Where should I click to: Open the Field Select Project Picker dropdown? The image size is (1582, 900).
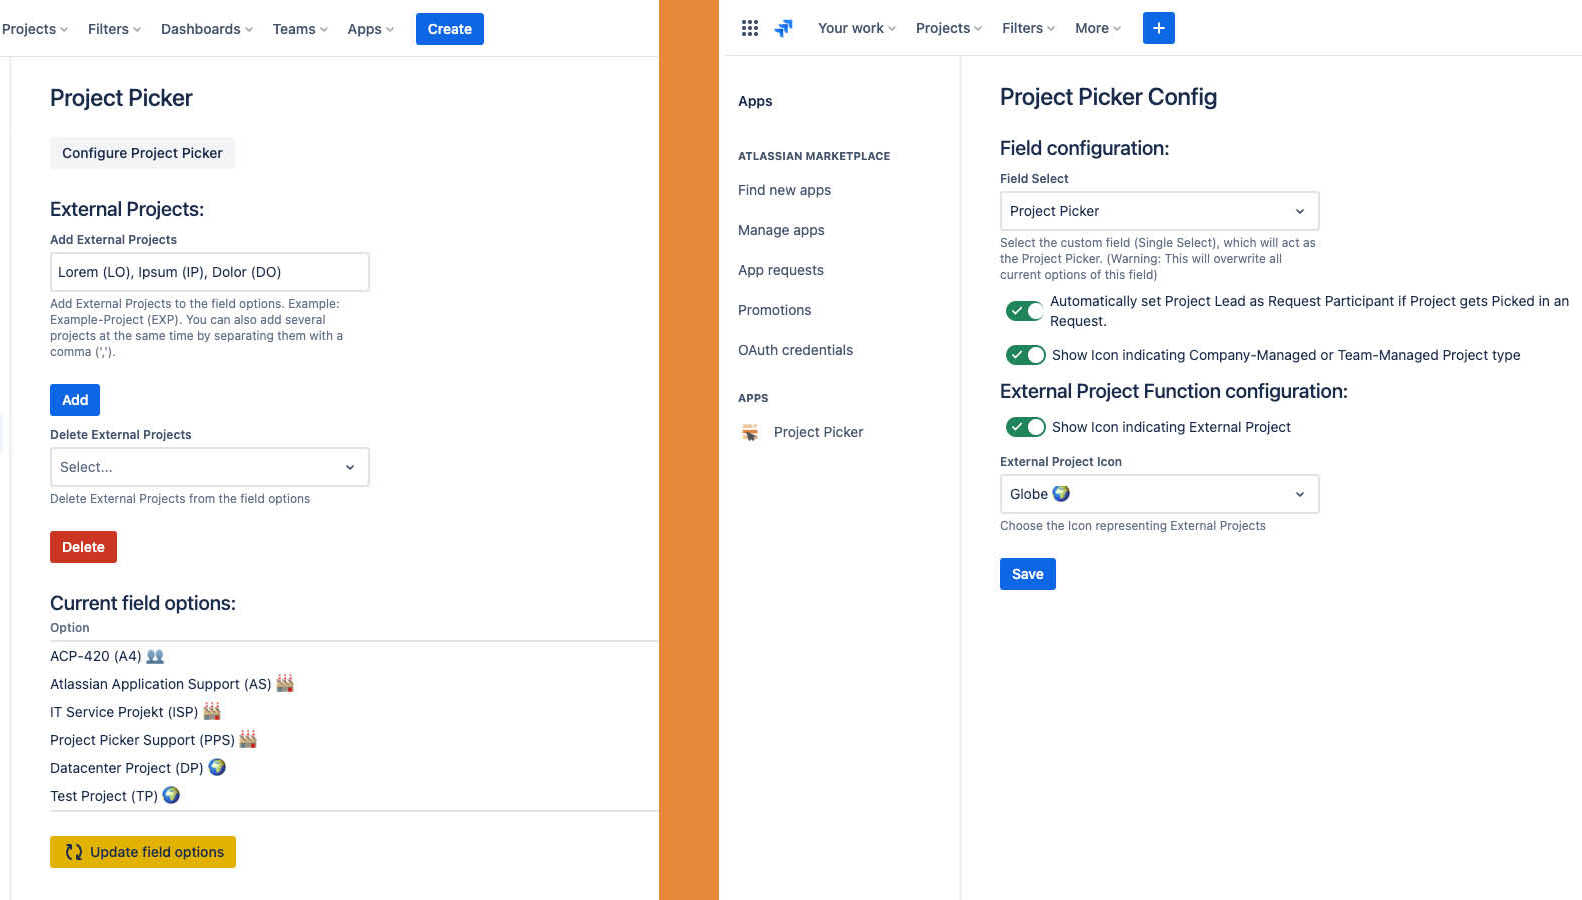(x=1160, y=211)
